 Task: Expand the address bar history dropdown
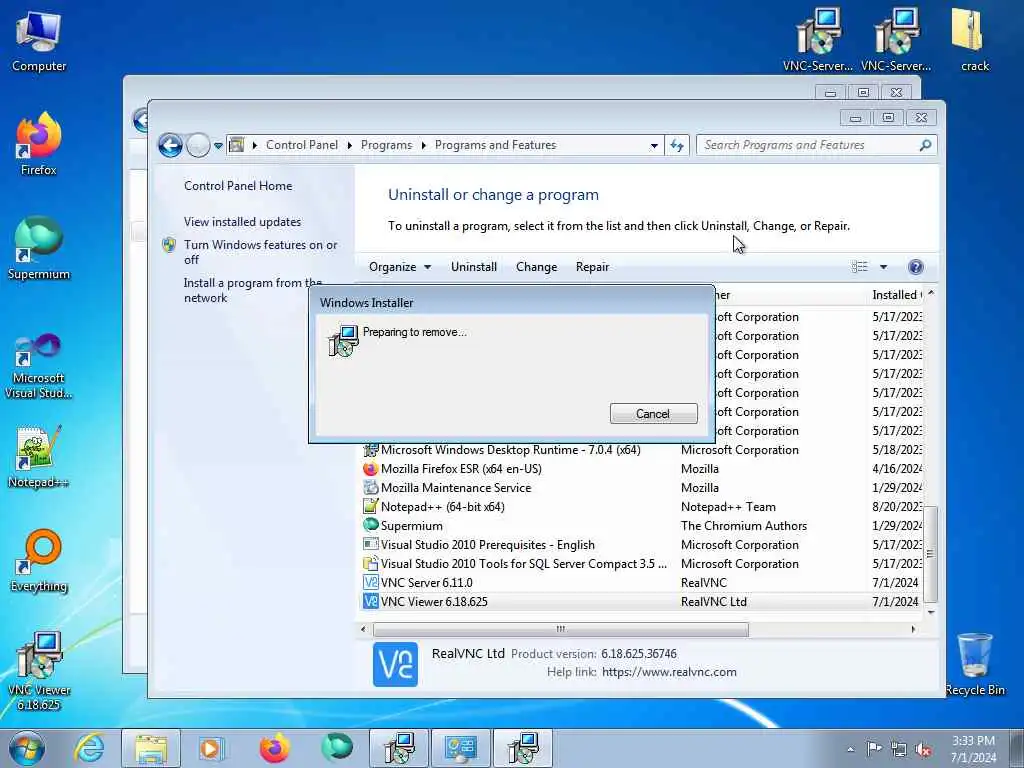pyautogui.click(x=654, y=146)
